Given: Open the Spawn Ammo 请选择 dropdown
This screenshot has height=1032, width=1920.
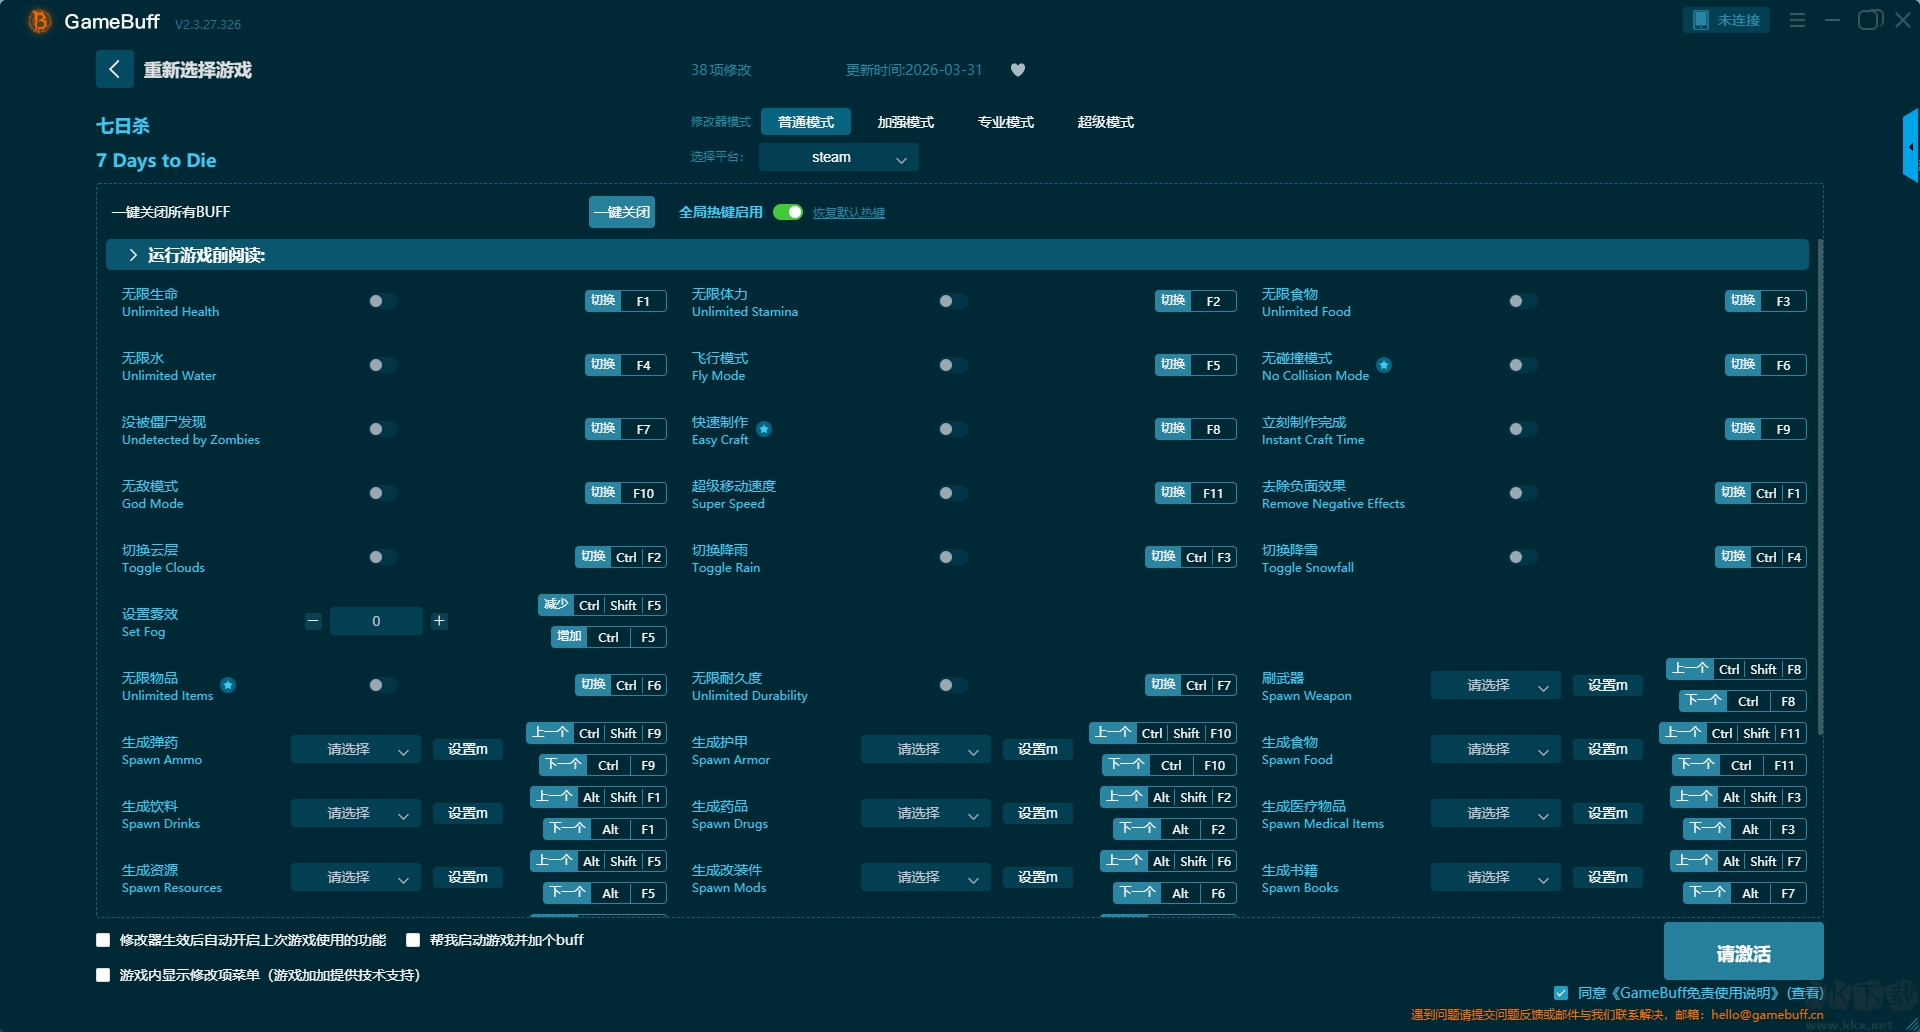Looking at the screenshot, I should click(x=355, y=749).
